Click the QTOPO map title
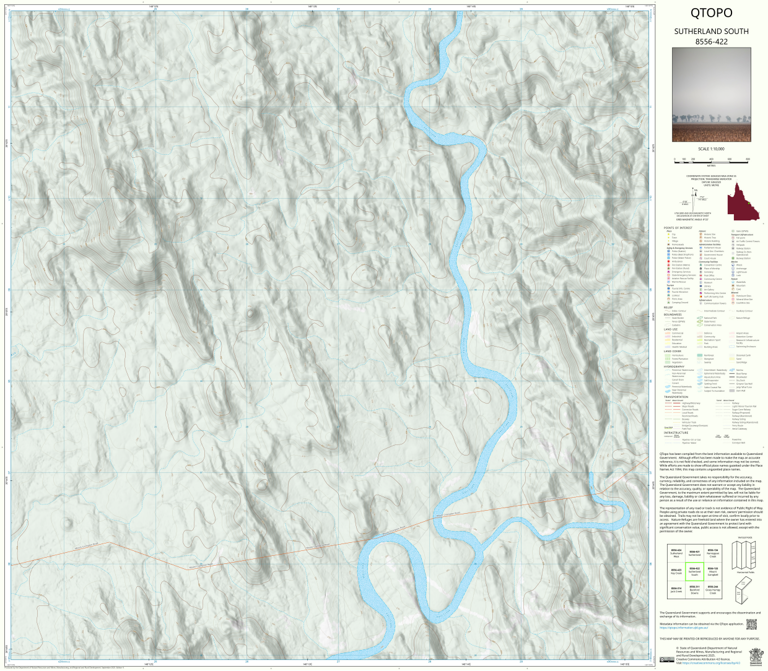768x671 pixels. click(x=711, y=13)
